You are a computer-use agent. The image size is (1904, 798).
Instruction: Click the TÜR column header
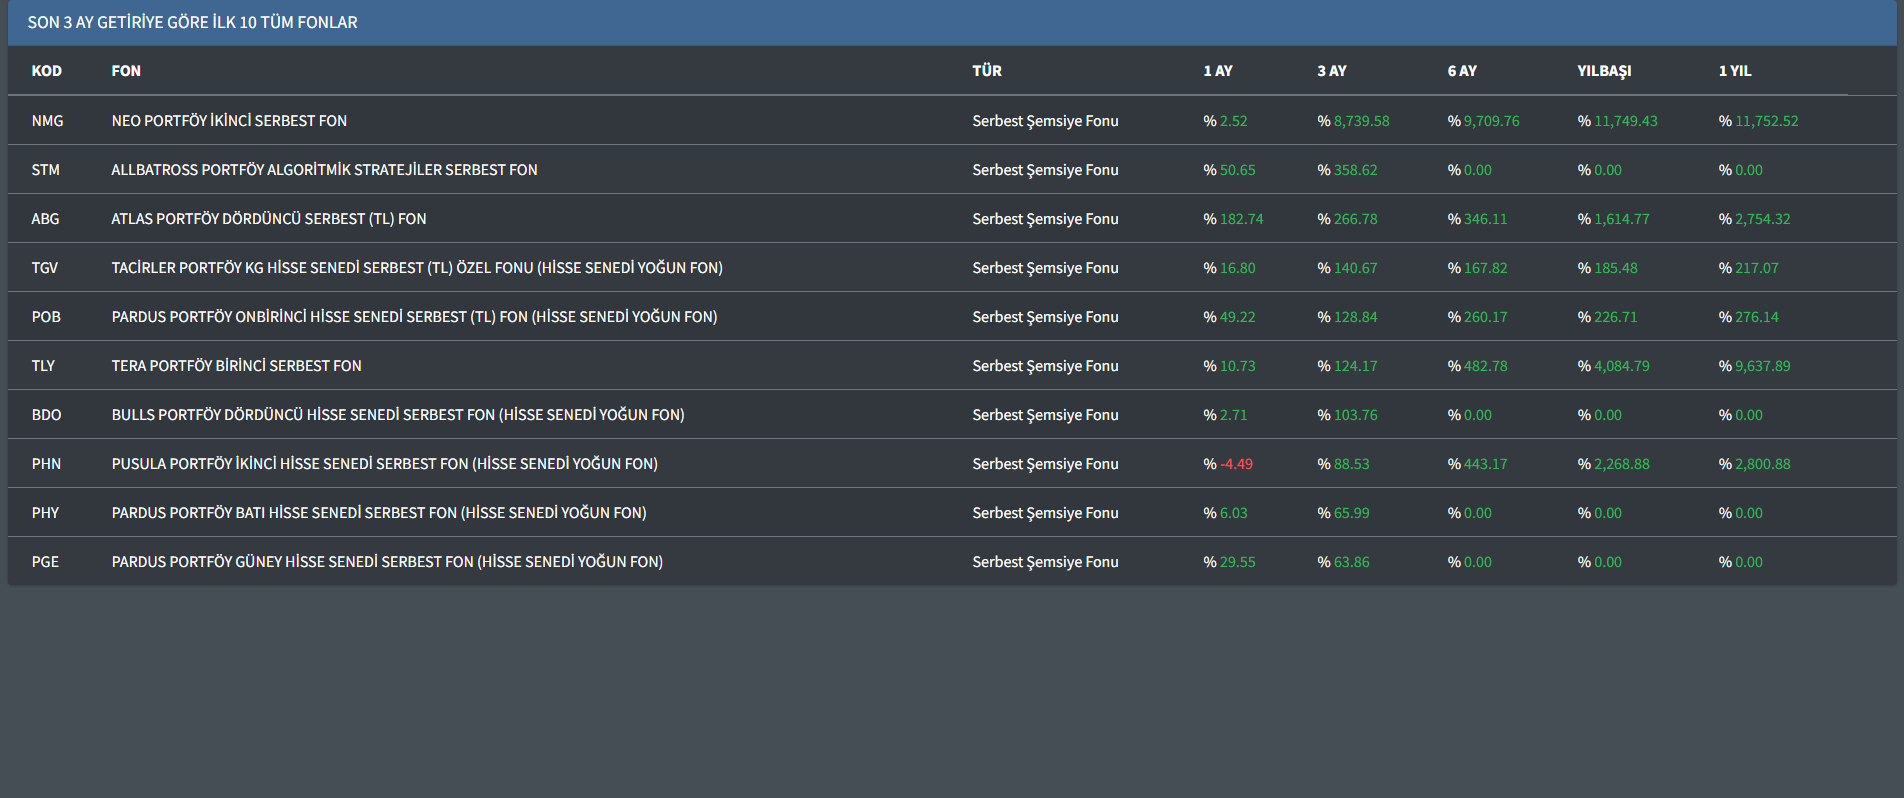pyautogui.click(x=986, y=71)
